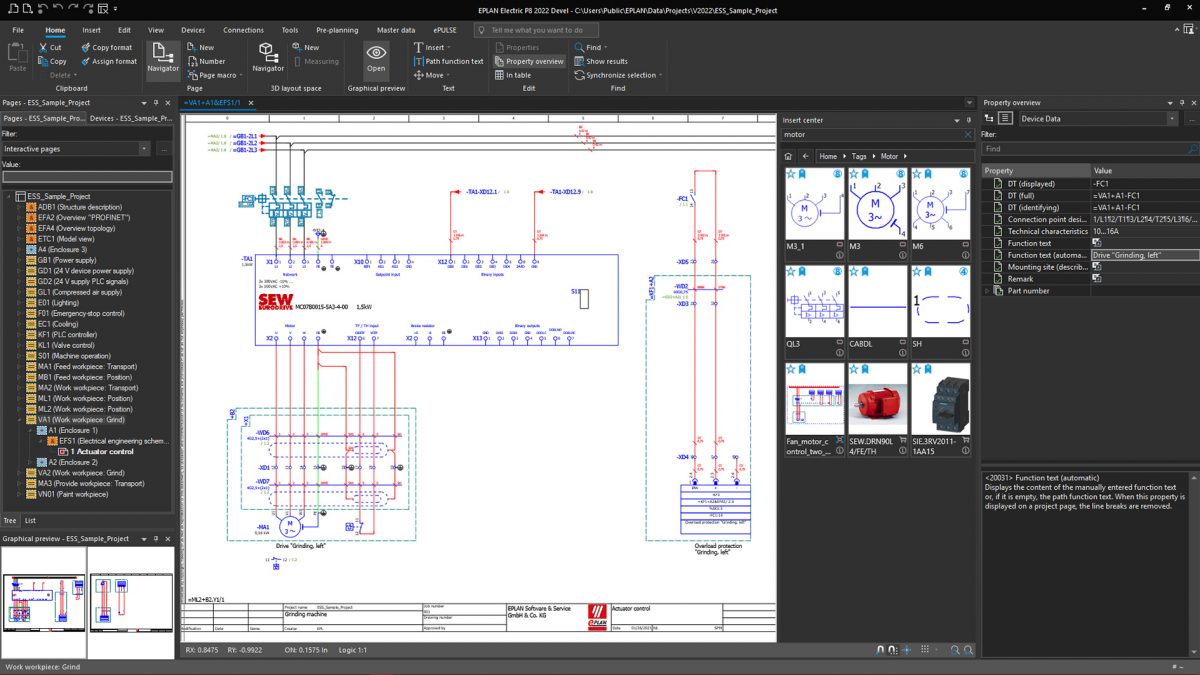Open the 3D layout space Navigator
The height and width of the screenshot is (675, 1200).
click(267, 56)
